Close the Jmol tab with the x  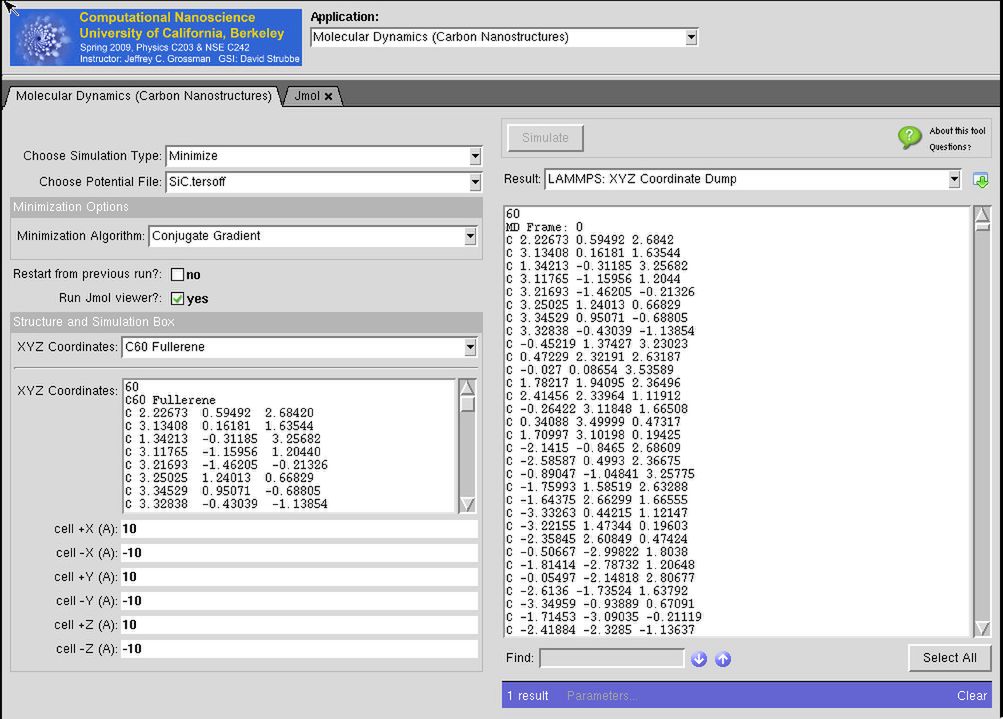[328, 97]
